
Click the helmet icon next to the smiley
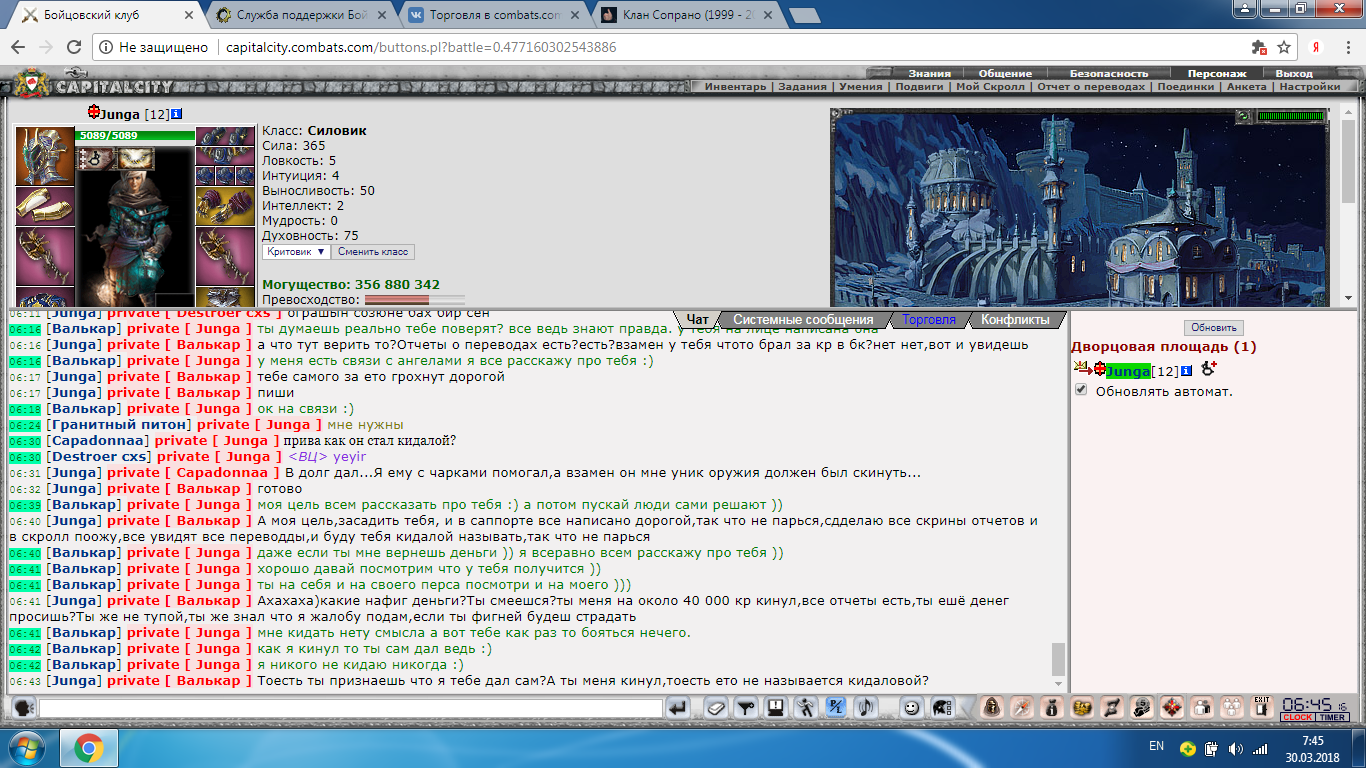tap(941, 708)
